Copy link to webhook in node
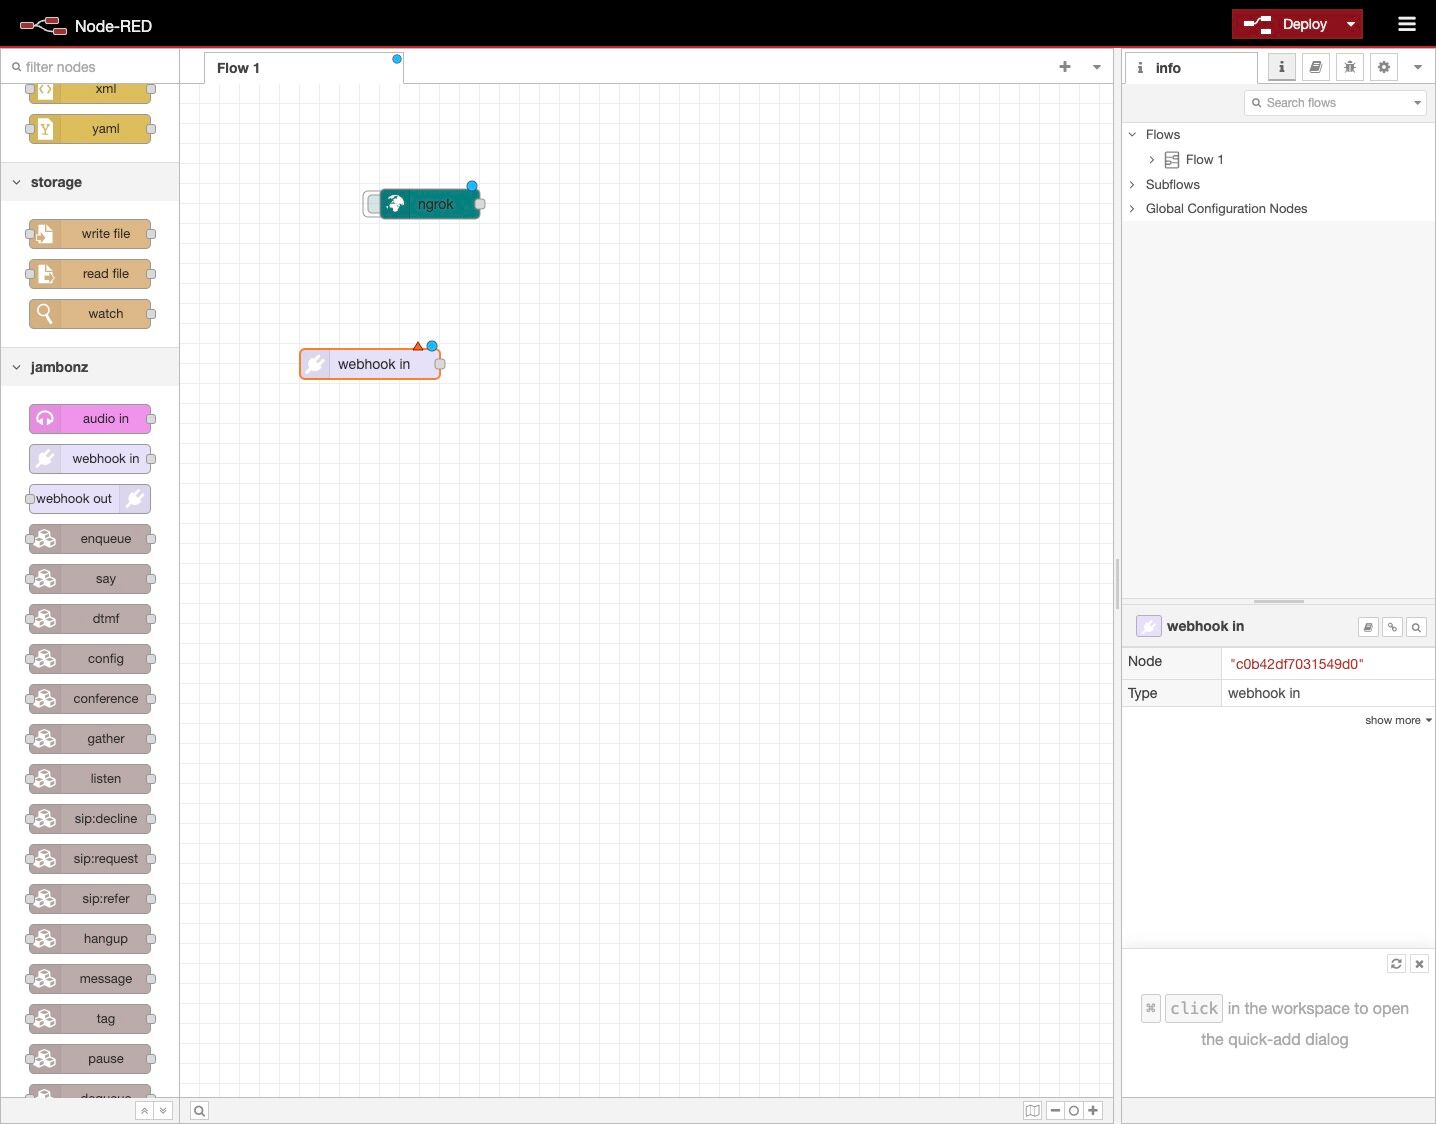The width and height of the screenshot is (1436, 1124). (x=1392, y=627)
